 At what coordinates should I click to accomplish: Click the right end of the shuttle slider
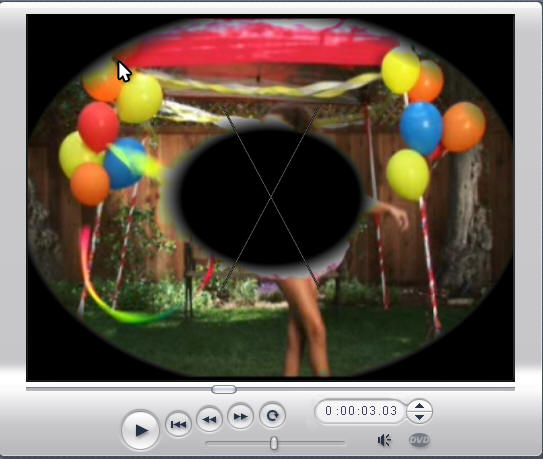(342, 443)
